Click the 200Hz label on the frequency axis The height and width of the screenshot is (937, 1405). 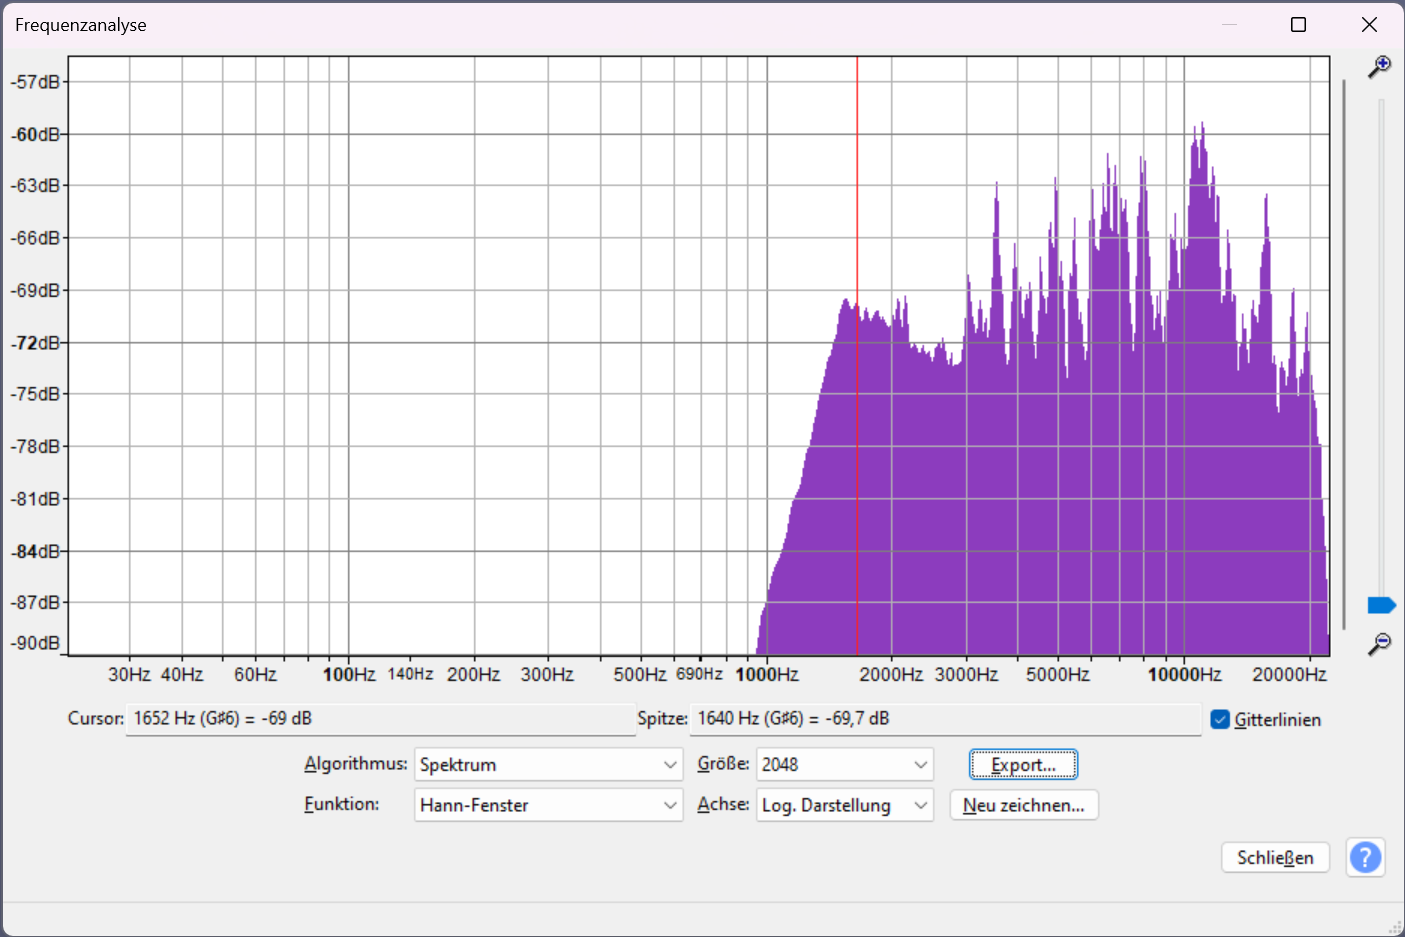473,675
